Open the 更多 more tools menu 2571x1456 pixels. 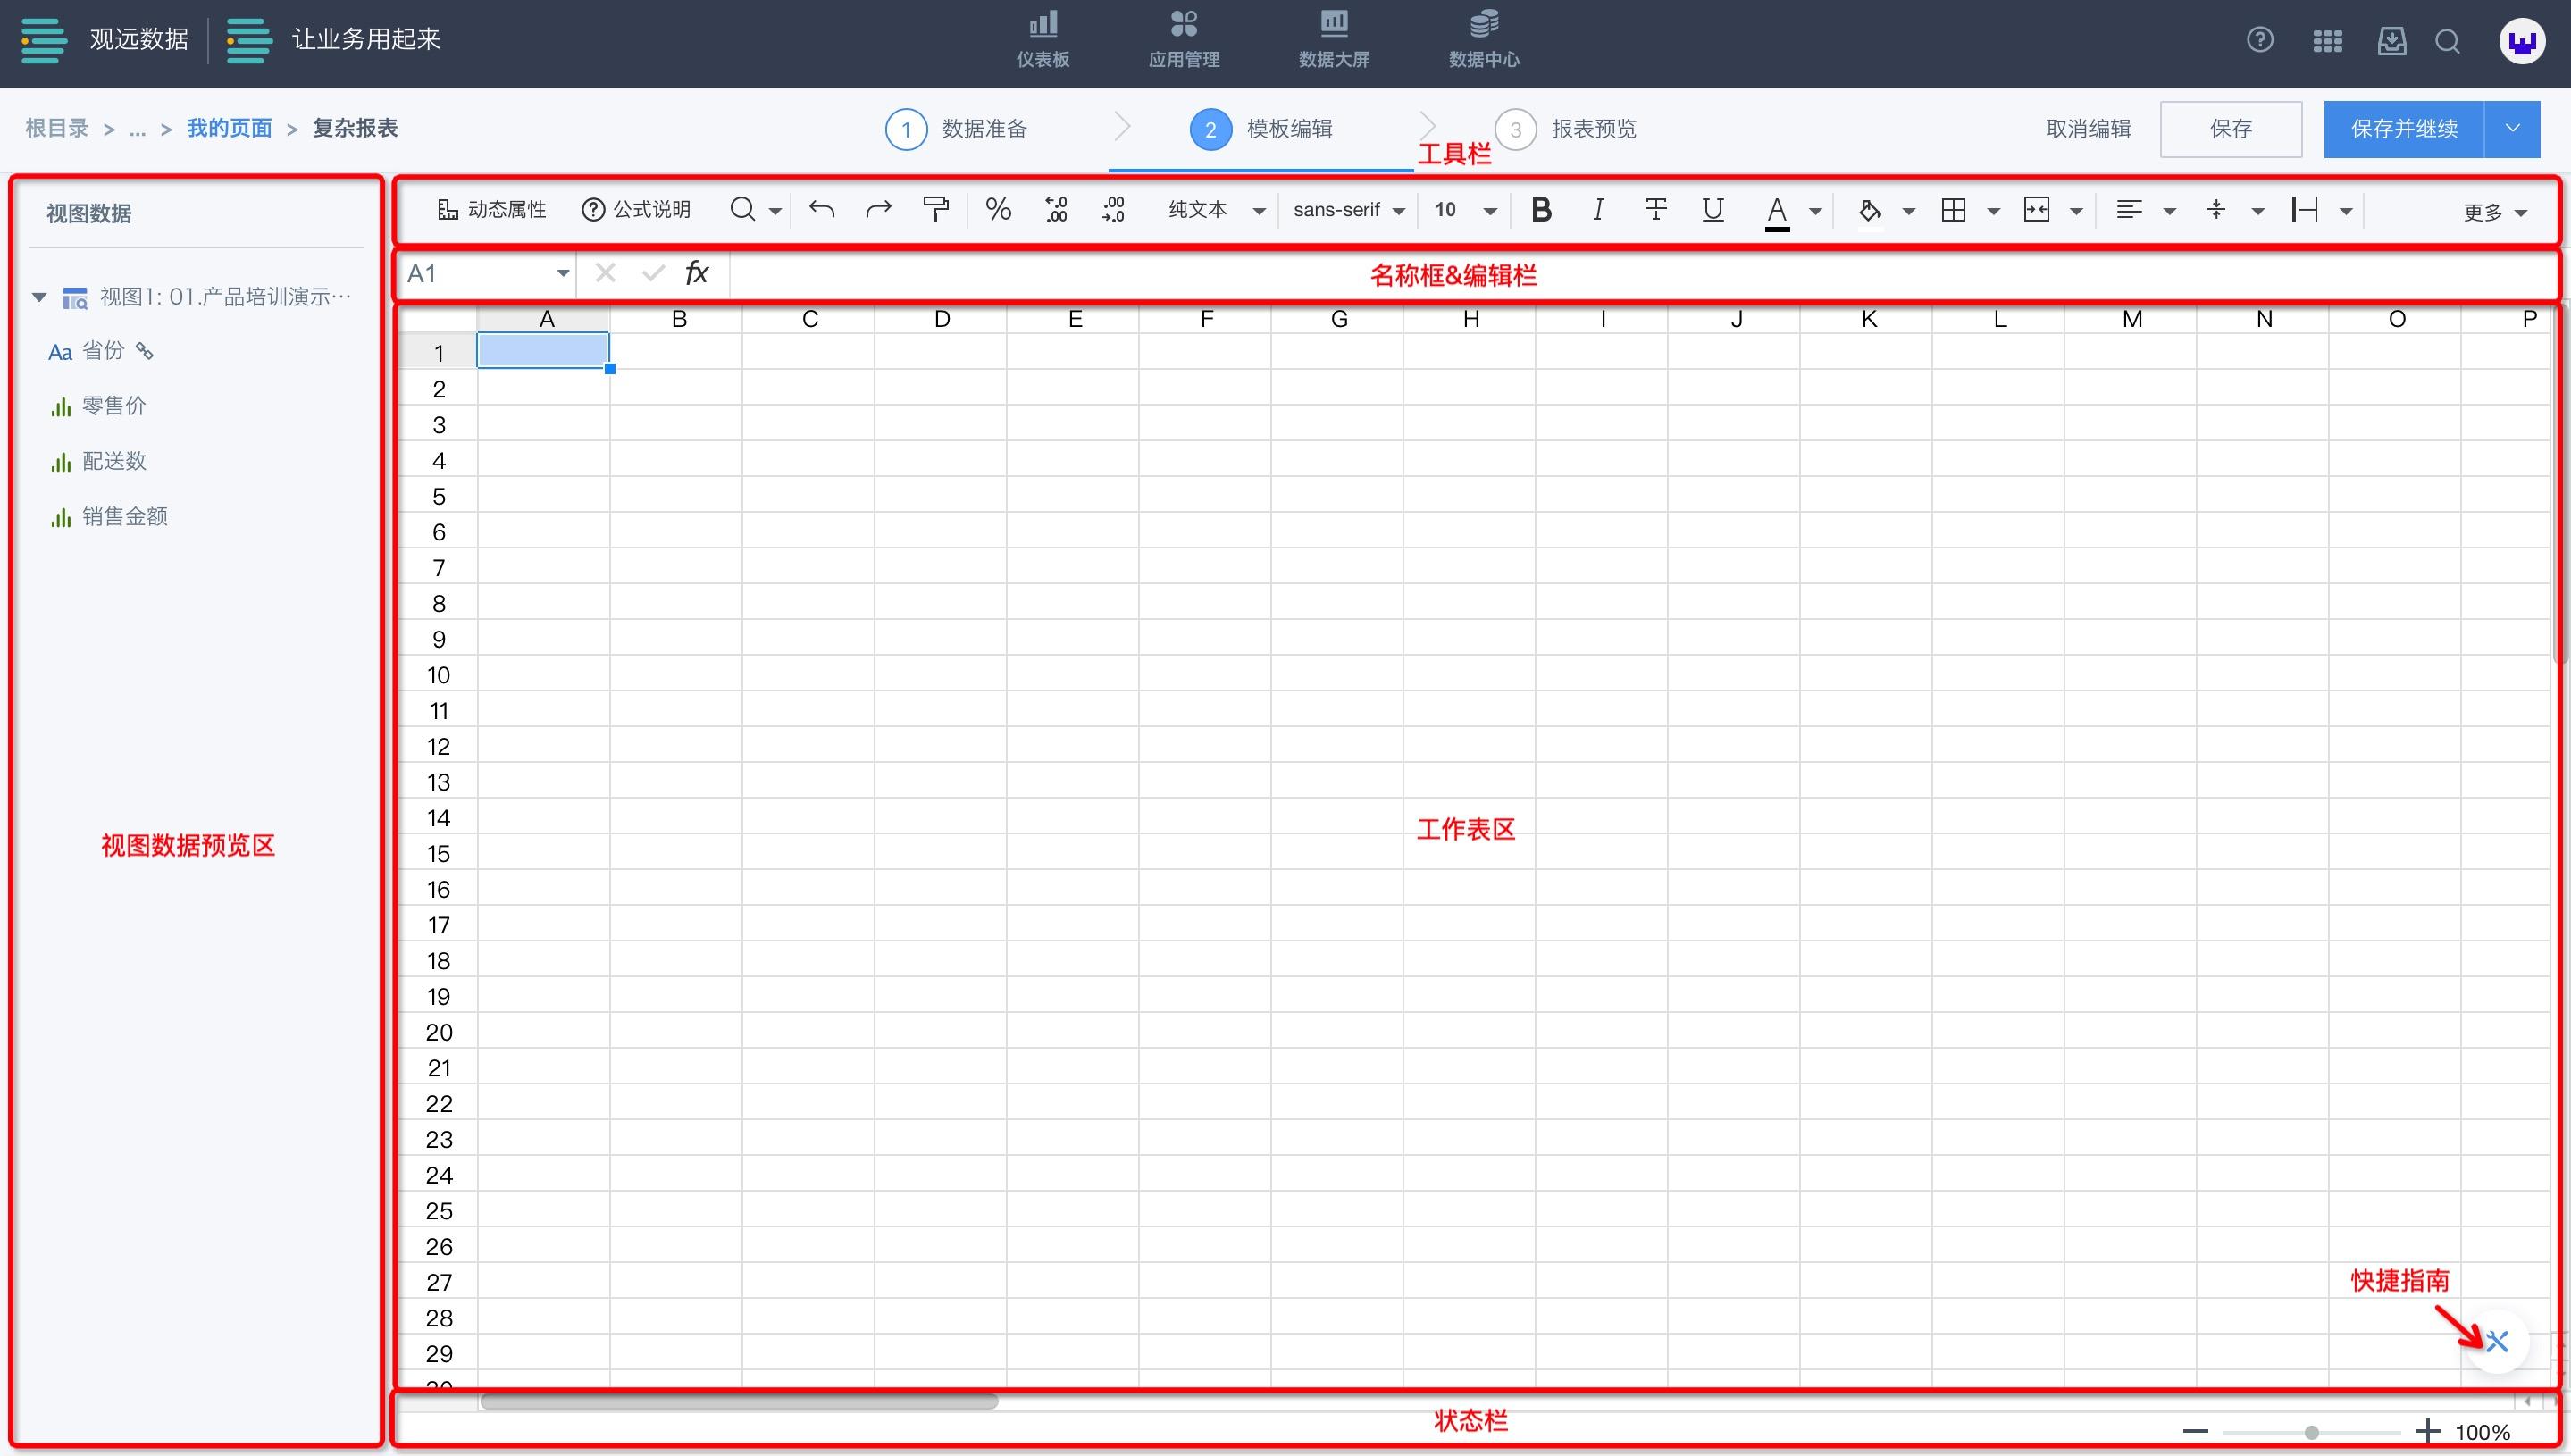(x=2495, y=212)
